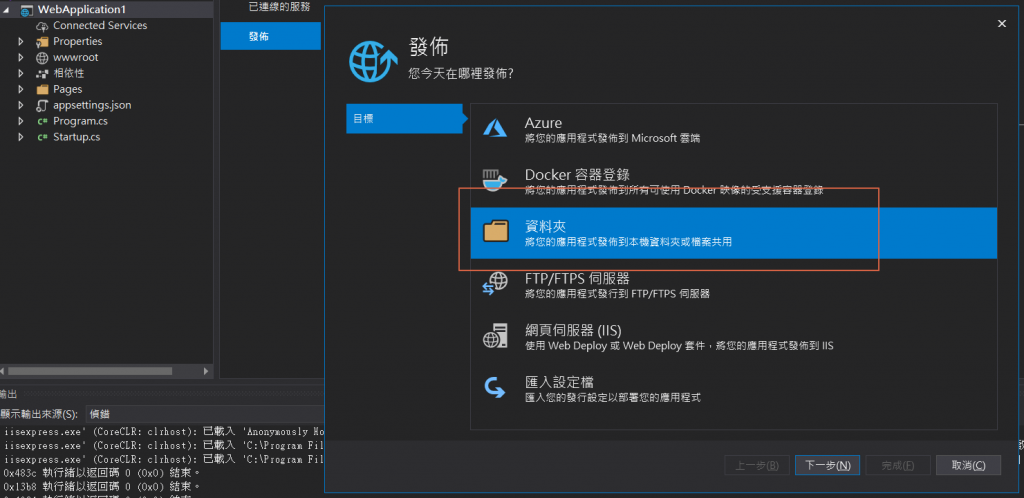Select the 發佈 tab in the left panel
The image size is (1024, 498).
pyautogui.click(x=271, y=36)
